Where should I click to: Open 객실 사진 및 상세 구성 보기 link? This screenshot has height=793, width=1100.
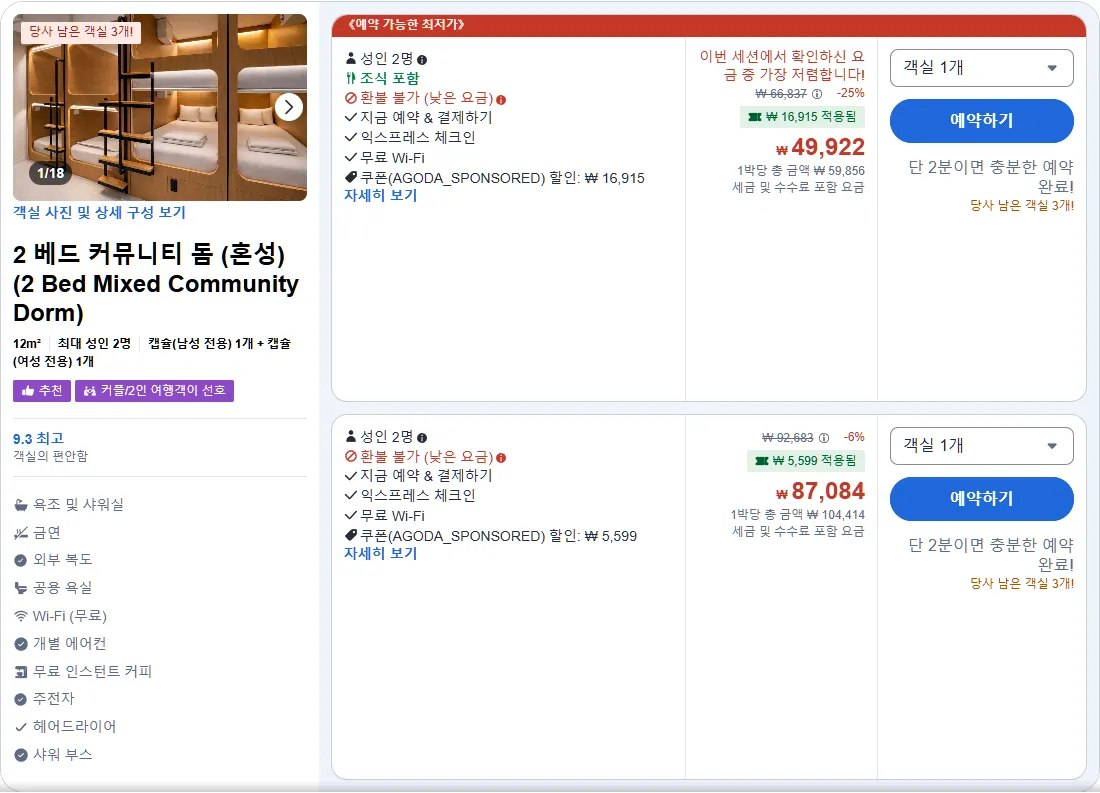[99, 213]
